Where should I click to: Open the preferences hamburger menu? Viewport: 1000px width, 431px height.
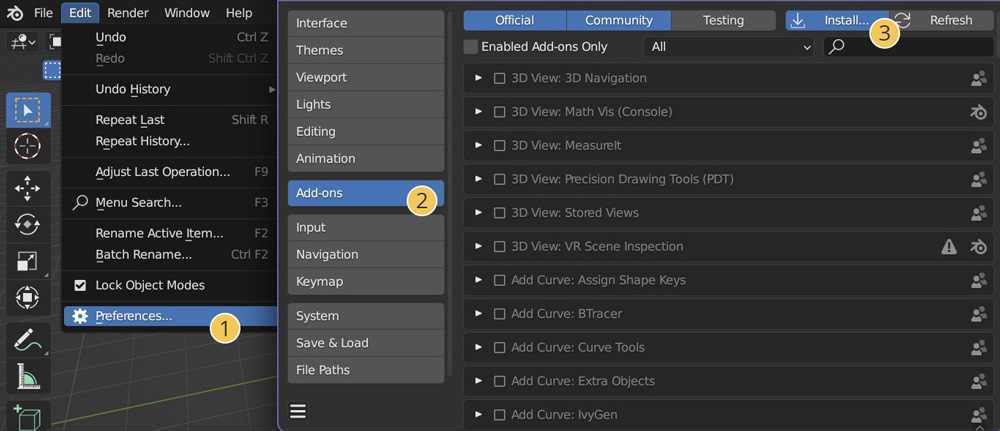298,411
